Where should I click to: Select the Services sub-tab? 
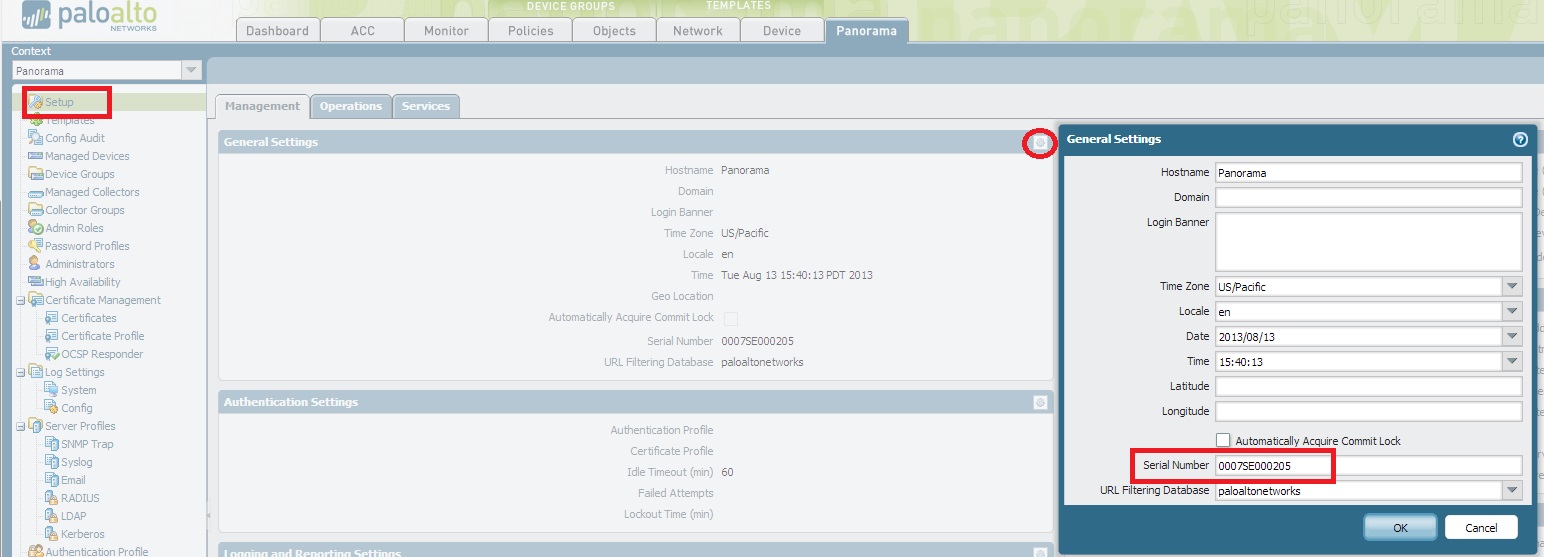click(x=426, y=106)
